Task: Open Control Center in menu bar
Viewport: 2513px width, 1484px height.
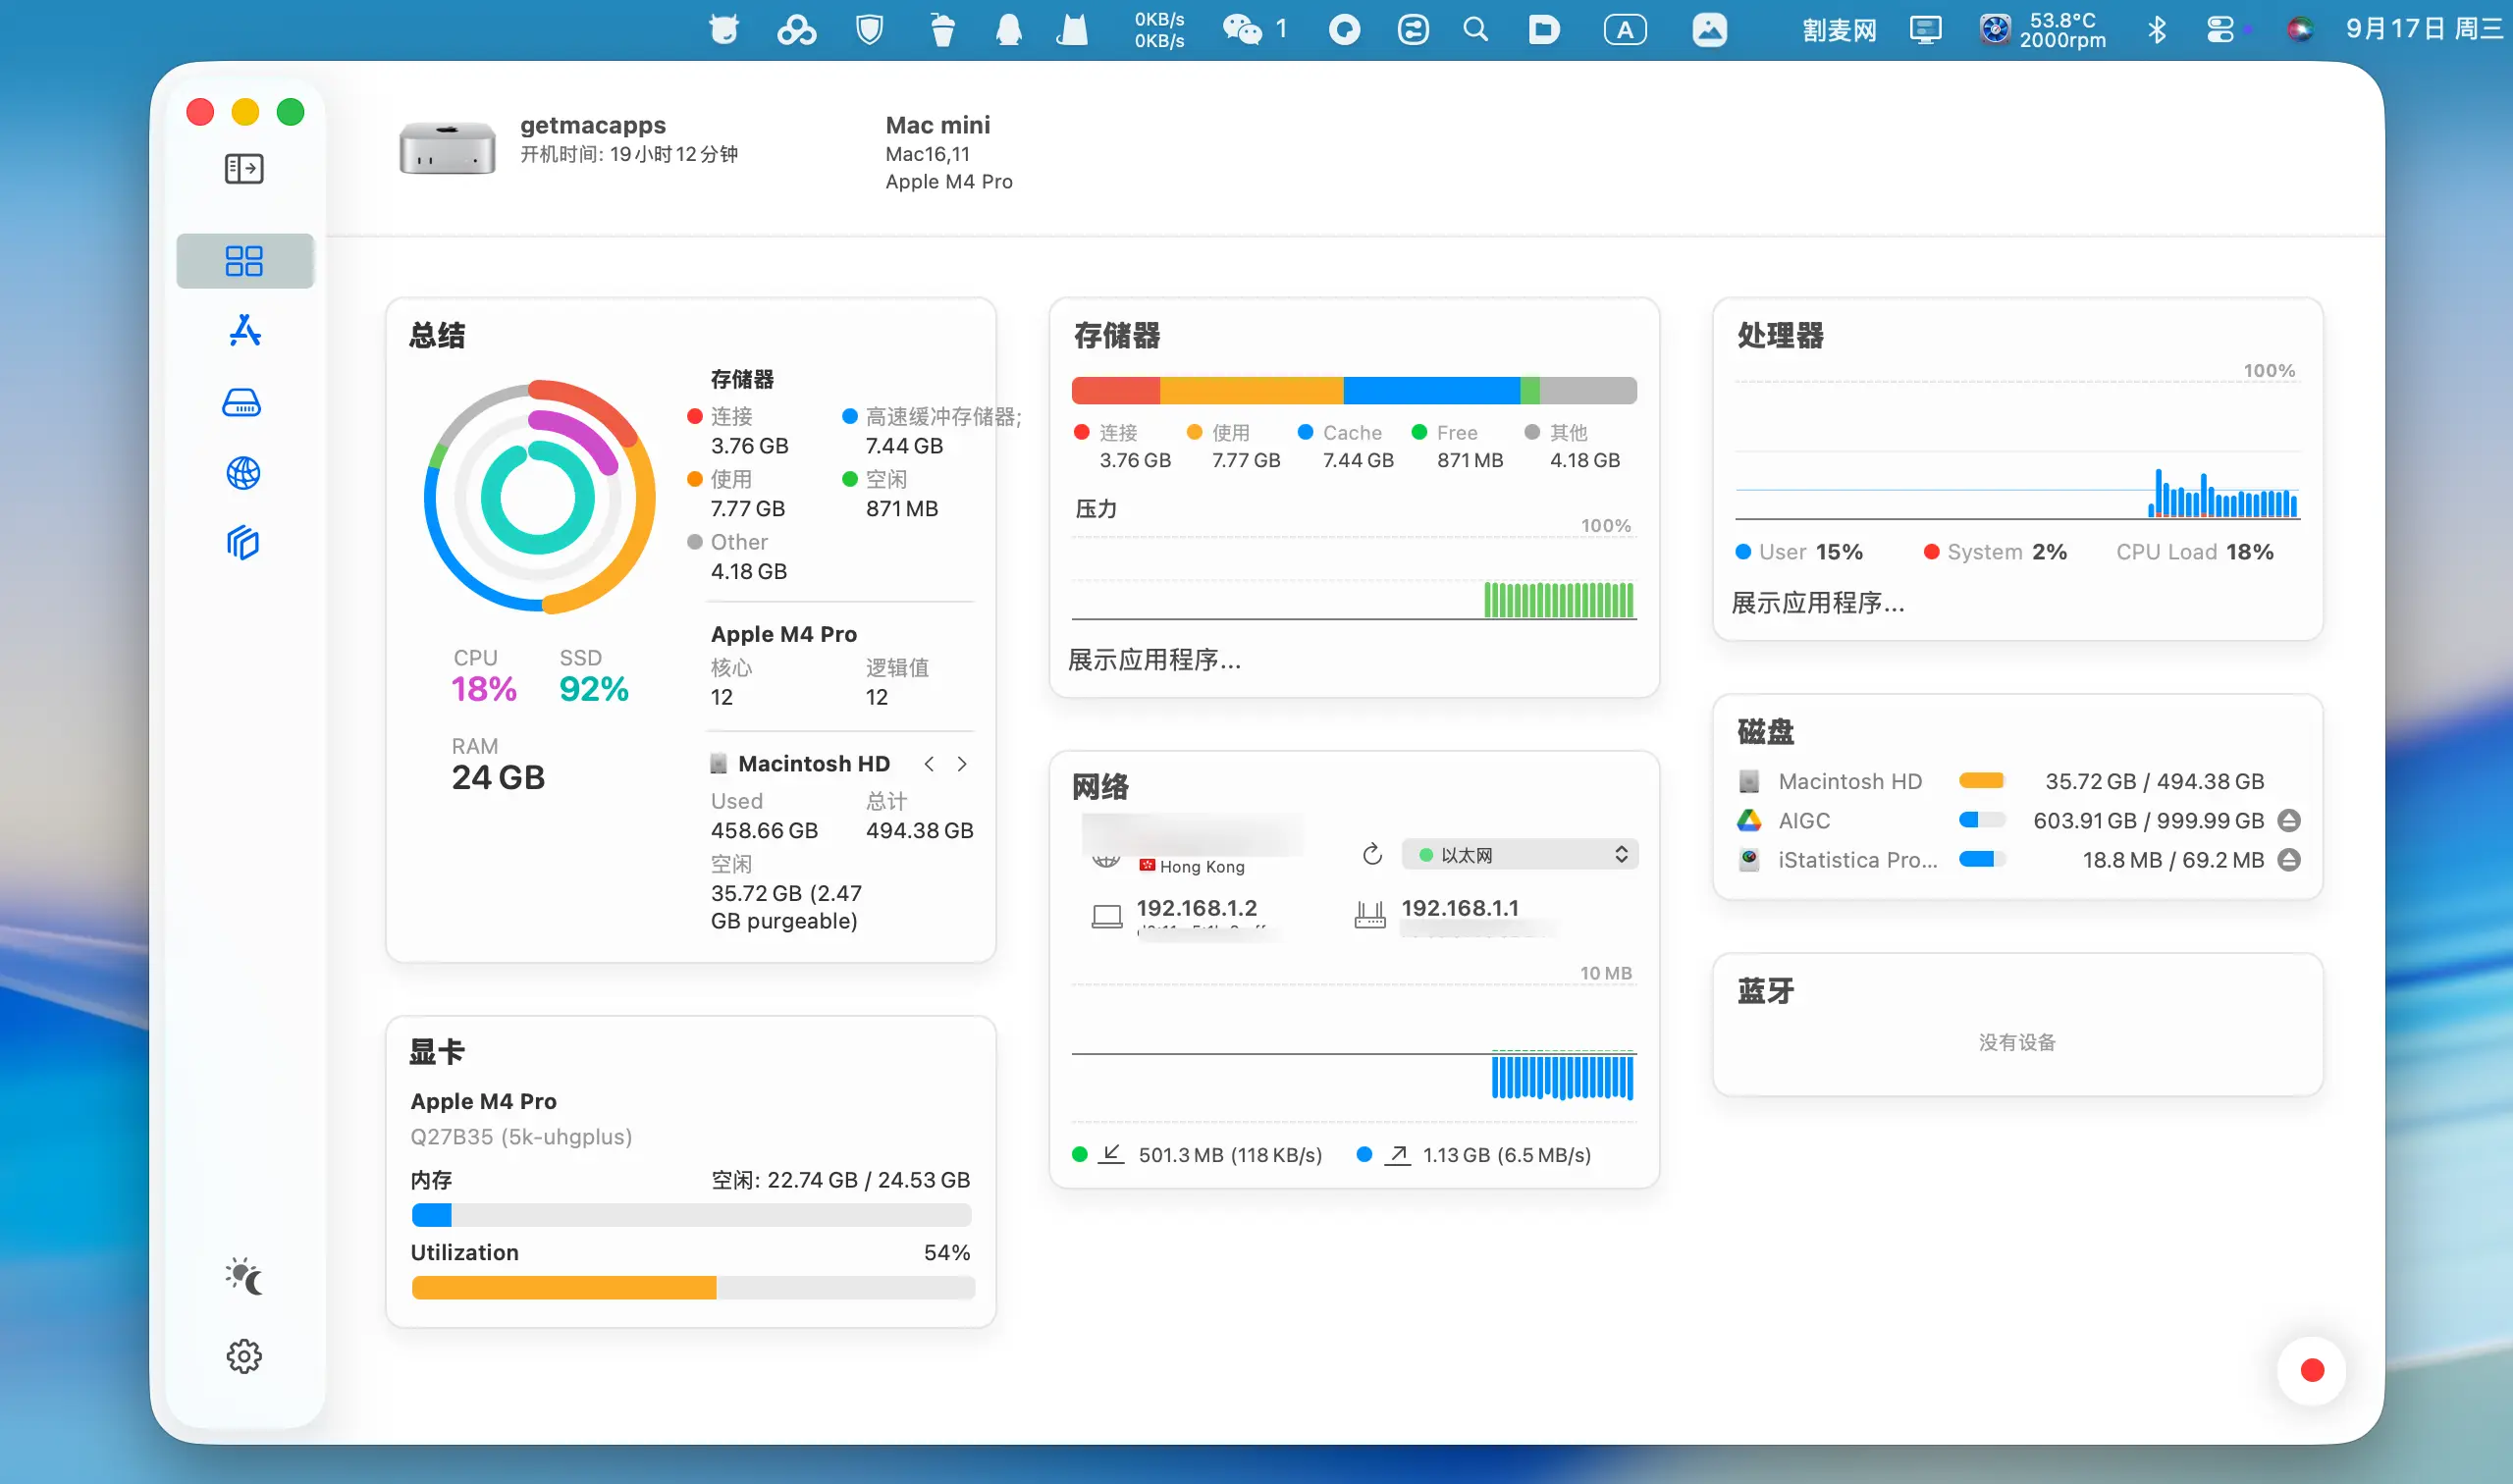Action: tap(2219, 30)
